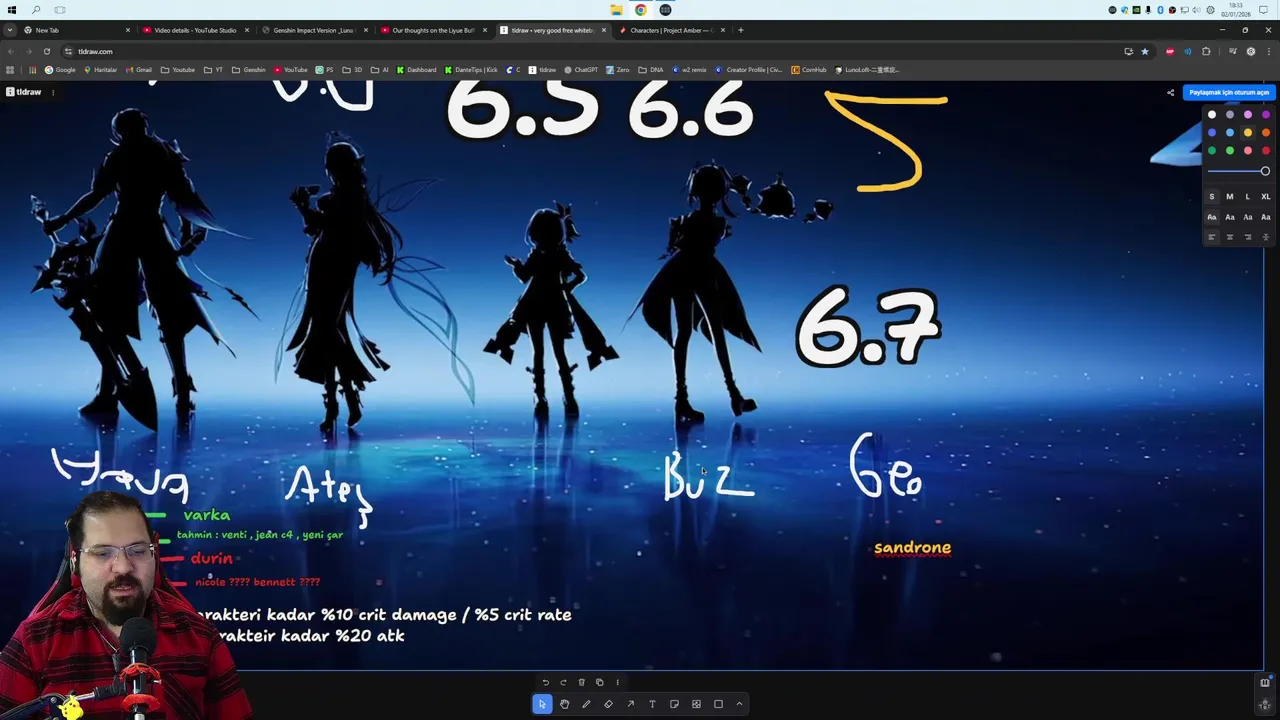The height and width of the screenshot is (720, 1280).
Task: Open the vertical align option
Action: 1266,237
